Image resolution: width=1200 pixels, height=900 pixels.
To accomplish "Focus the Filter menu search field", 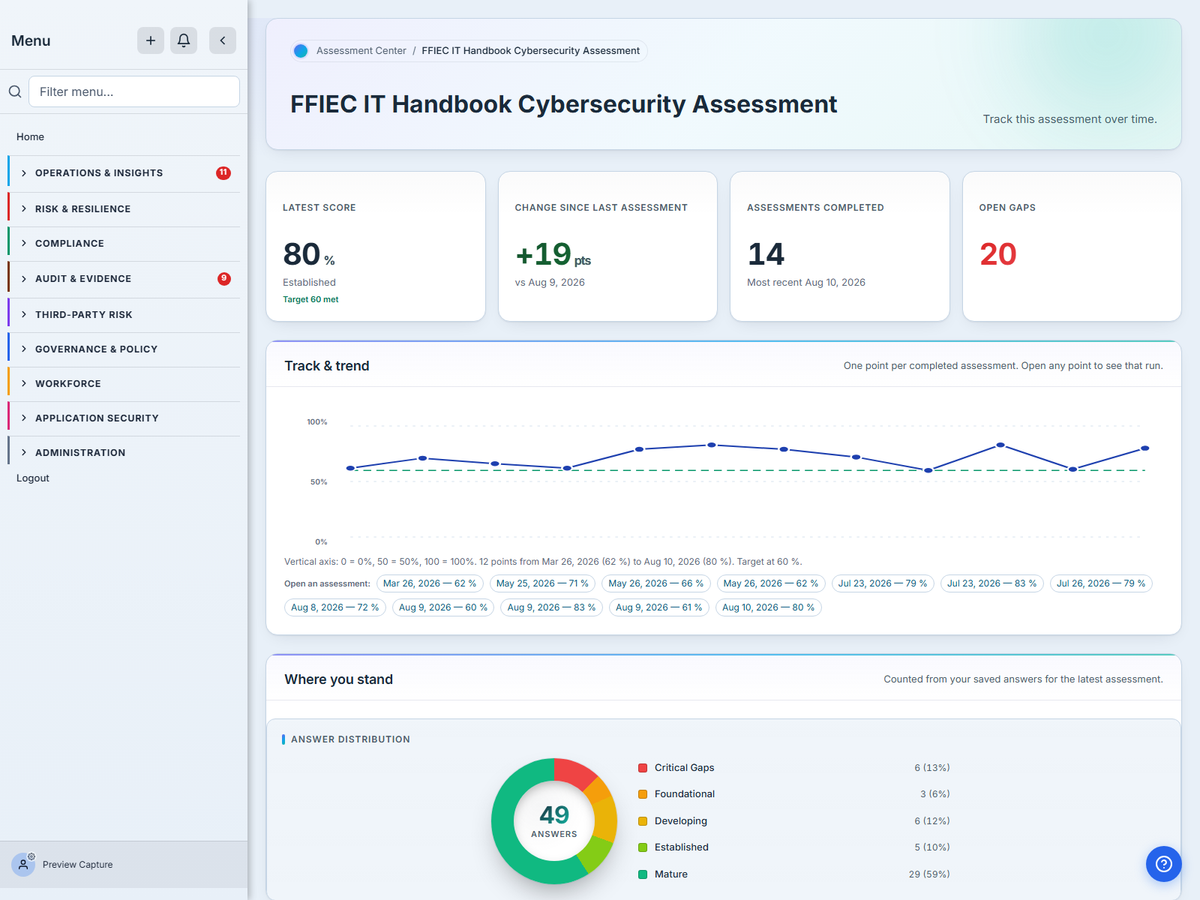I will click(134, 91).
